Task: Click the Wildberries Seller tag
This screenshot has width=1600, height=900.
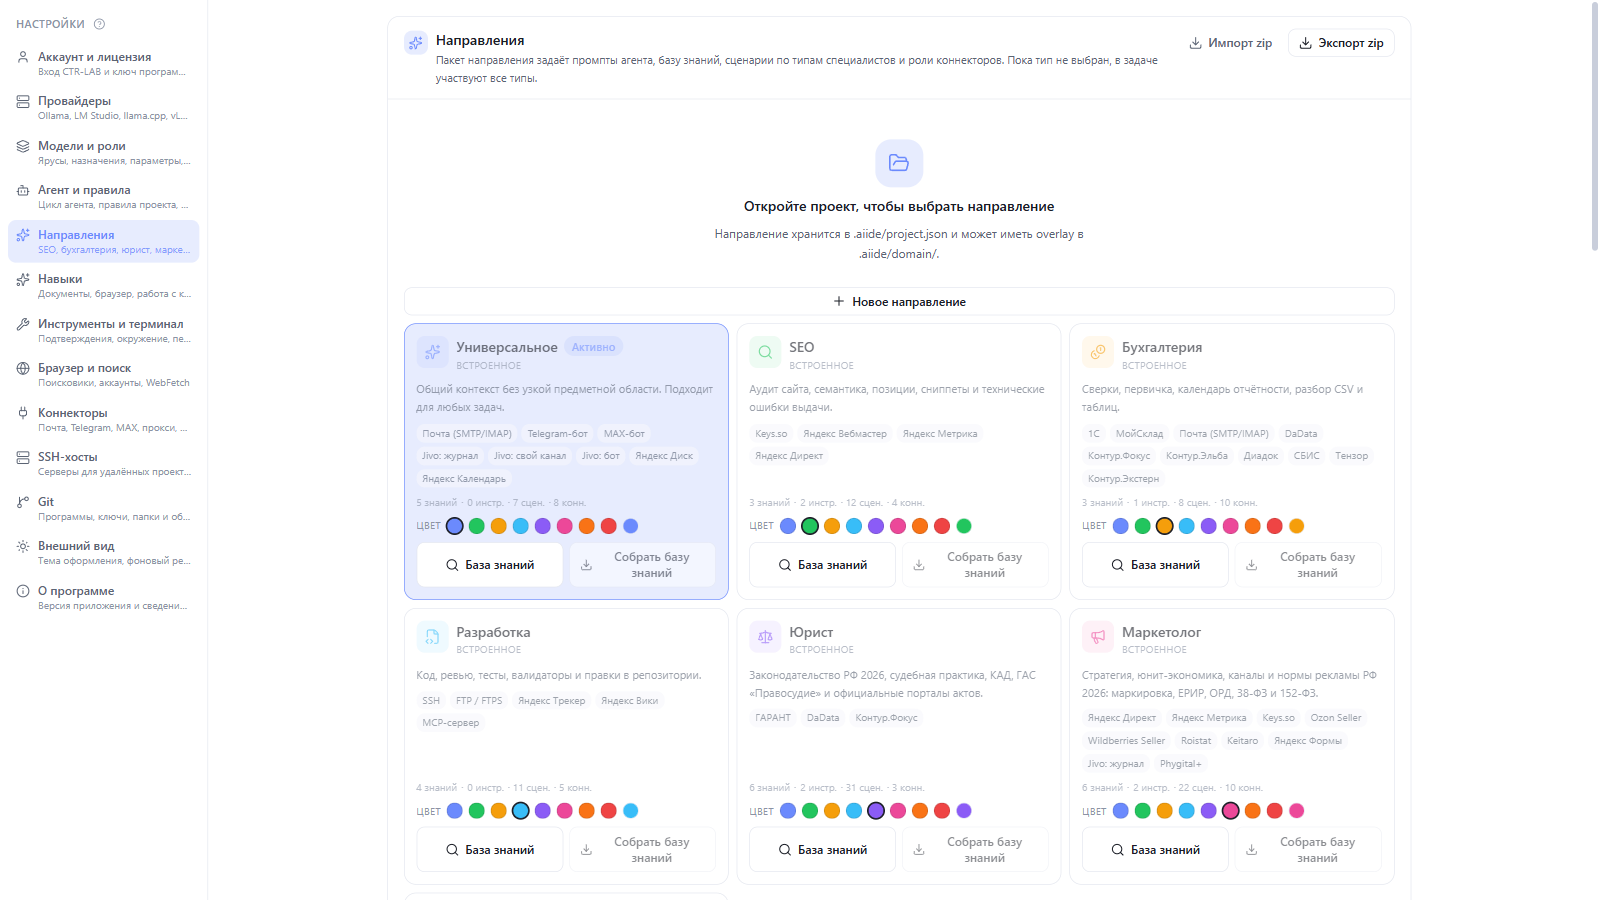Action: pos(1127,741)
